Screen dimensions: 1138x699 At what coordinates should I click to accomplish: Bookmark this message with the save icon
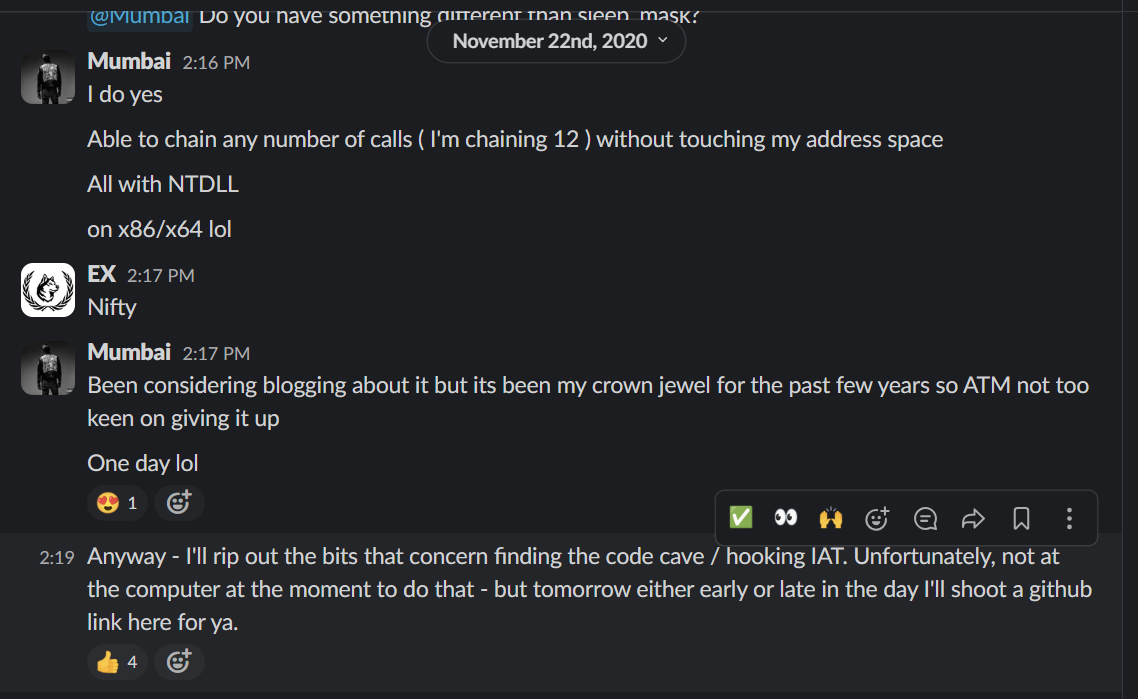[1021, 518]
